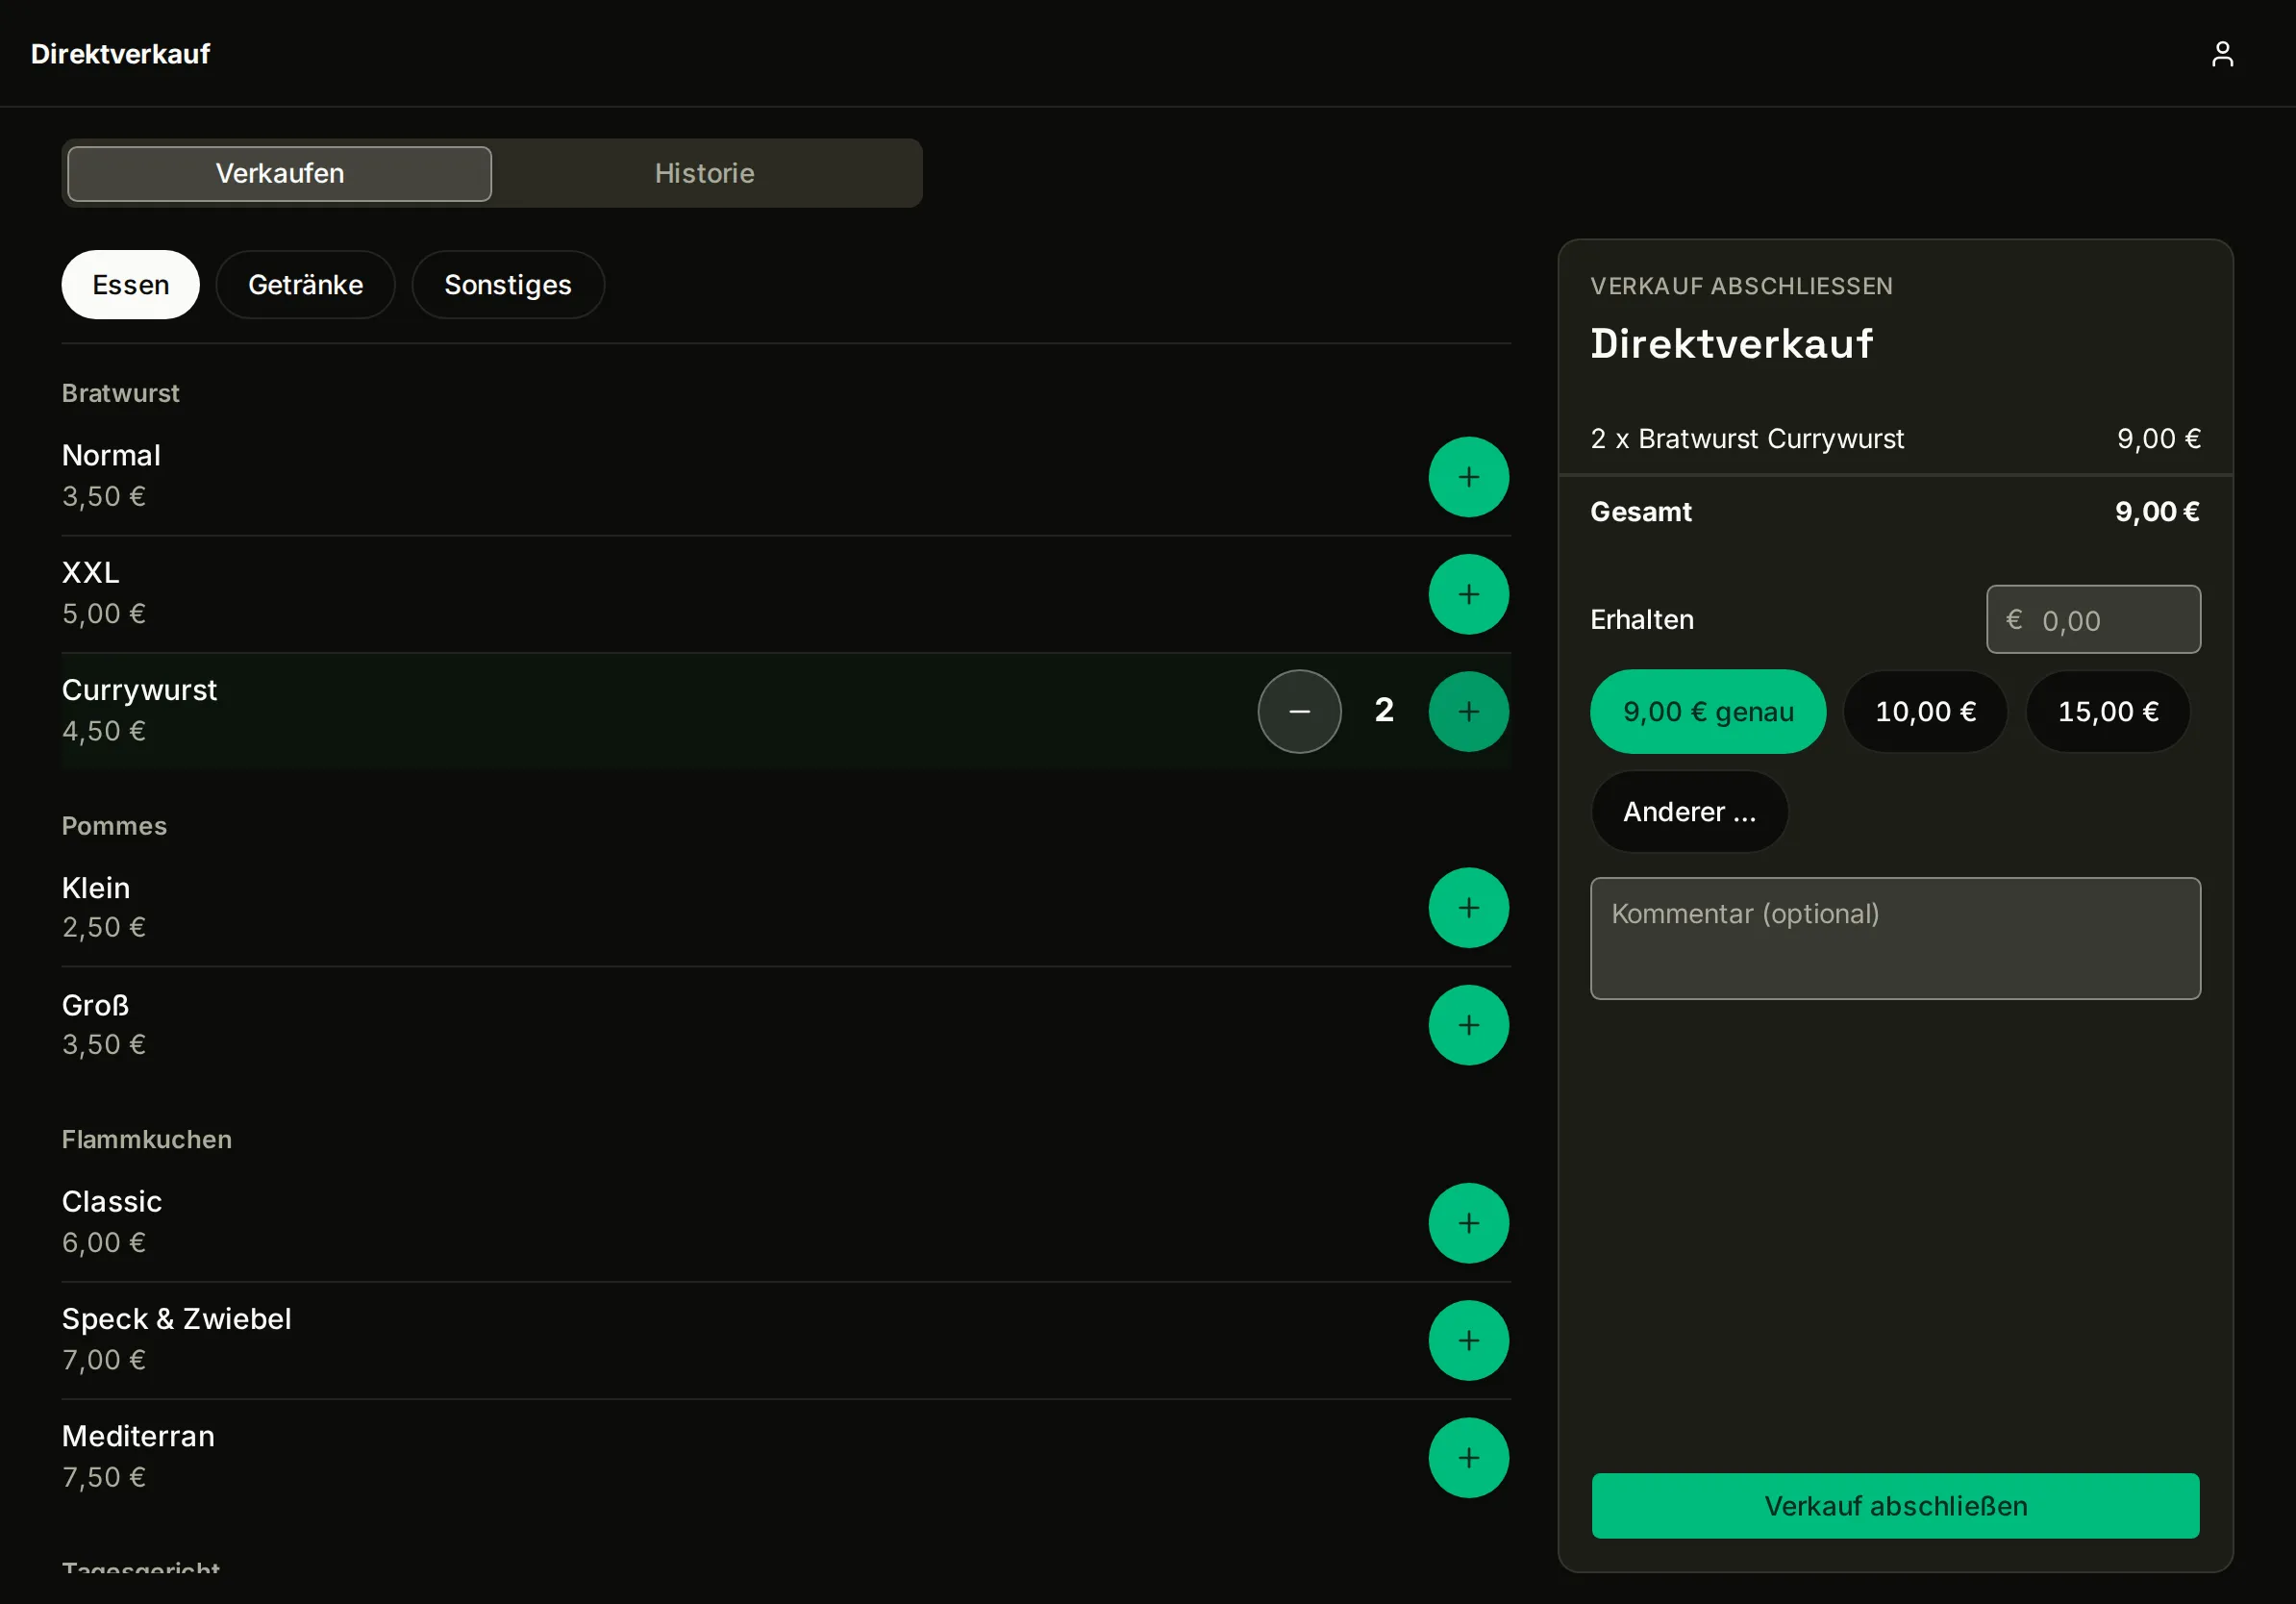
Task: Select the Getränke category
Action: pos(306,285)
